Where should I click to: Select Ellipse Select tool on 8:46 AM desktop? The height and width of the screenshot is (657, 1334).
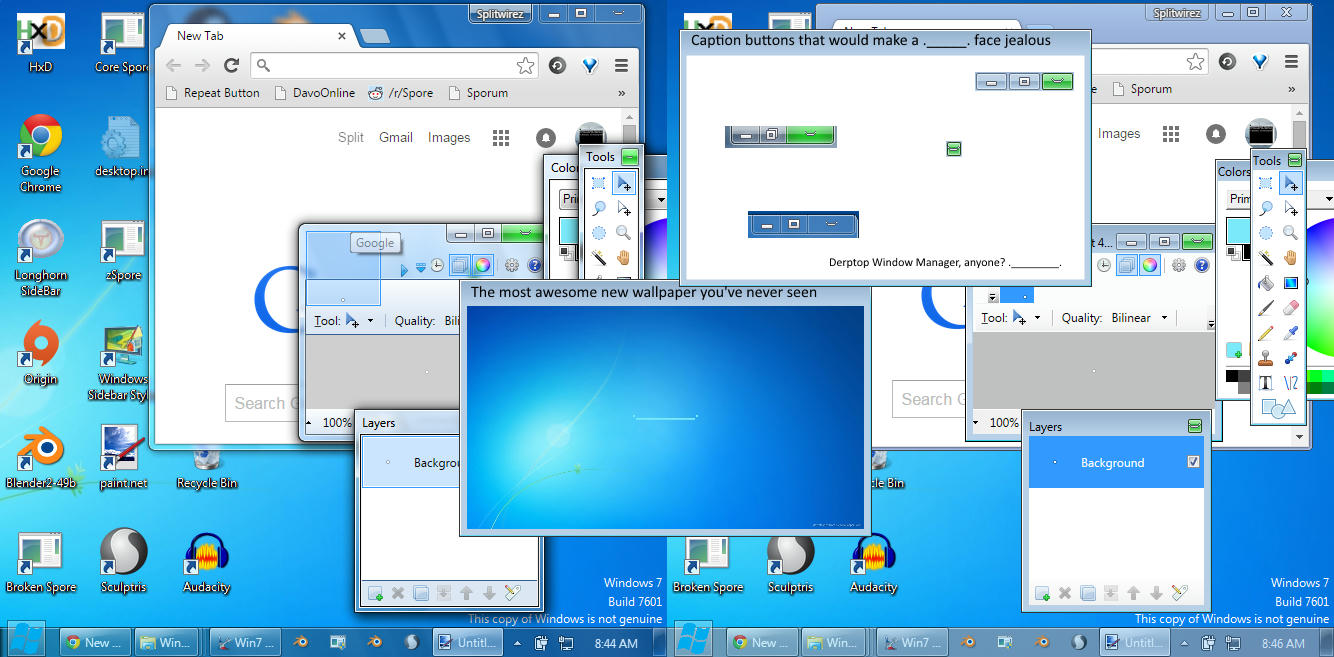1266,233
